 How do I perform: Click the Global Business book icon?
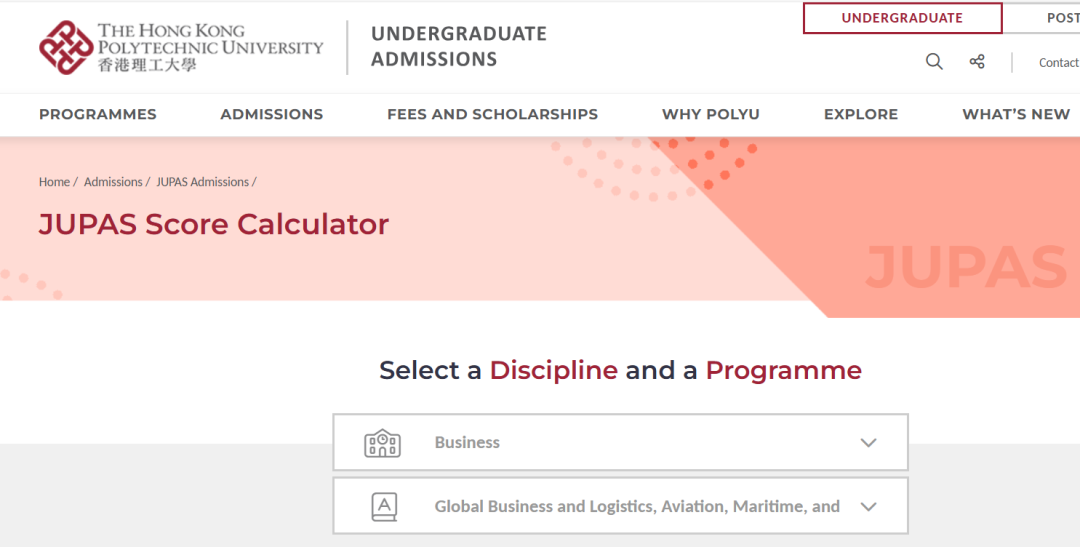384,506
